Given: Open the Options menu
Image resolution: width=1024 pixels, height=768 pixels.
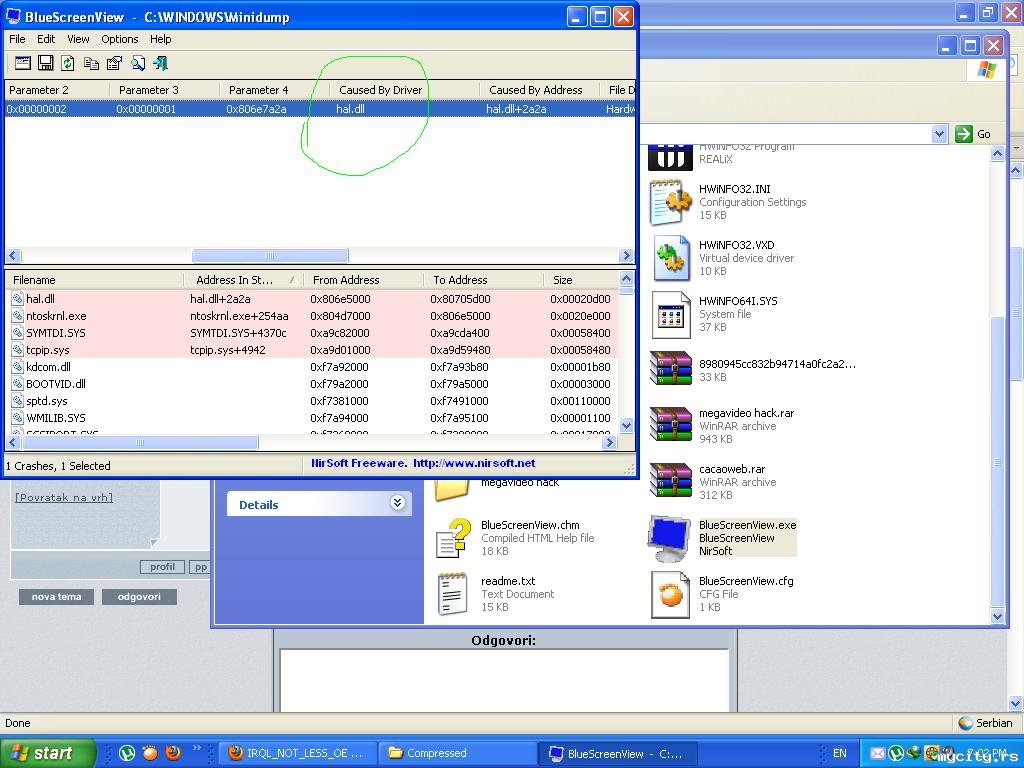Looking at the screenshot, I should (x=119, y=39).
